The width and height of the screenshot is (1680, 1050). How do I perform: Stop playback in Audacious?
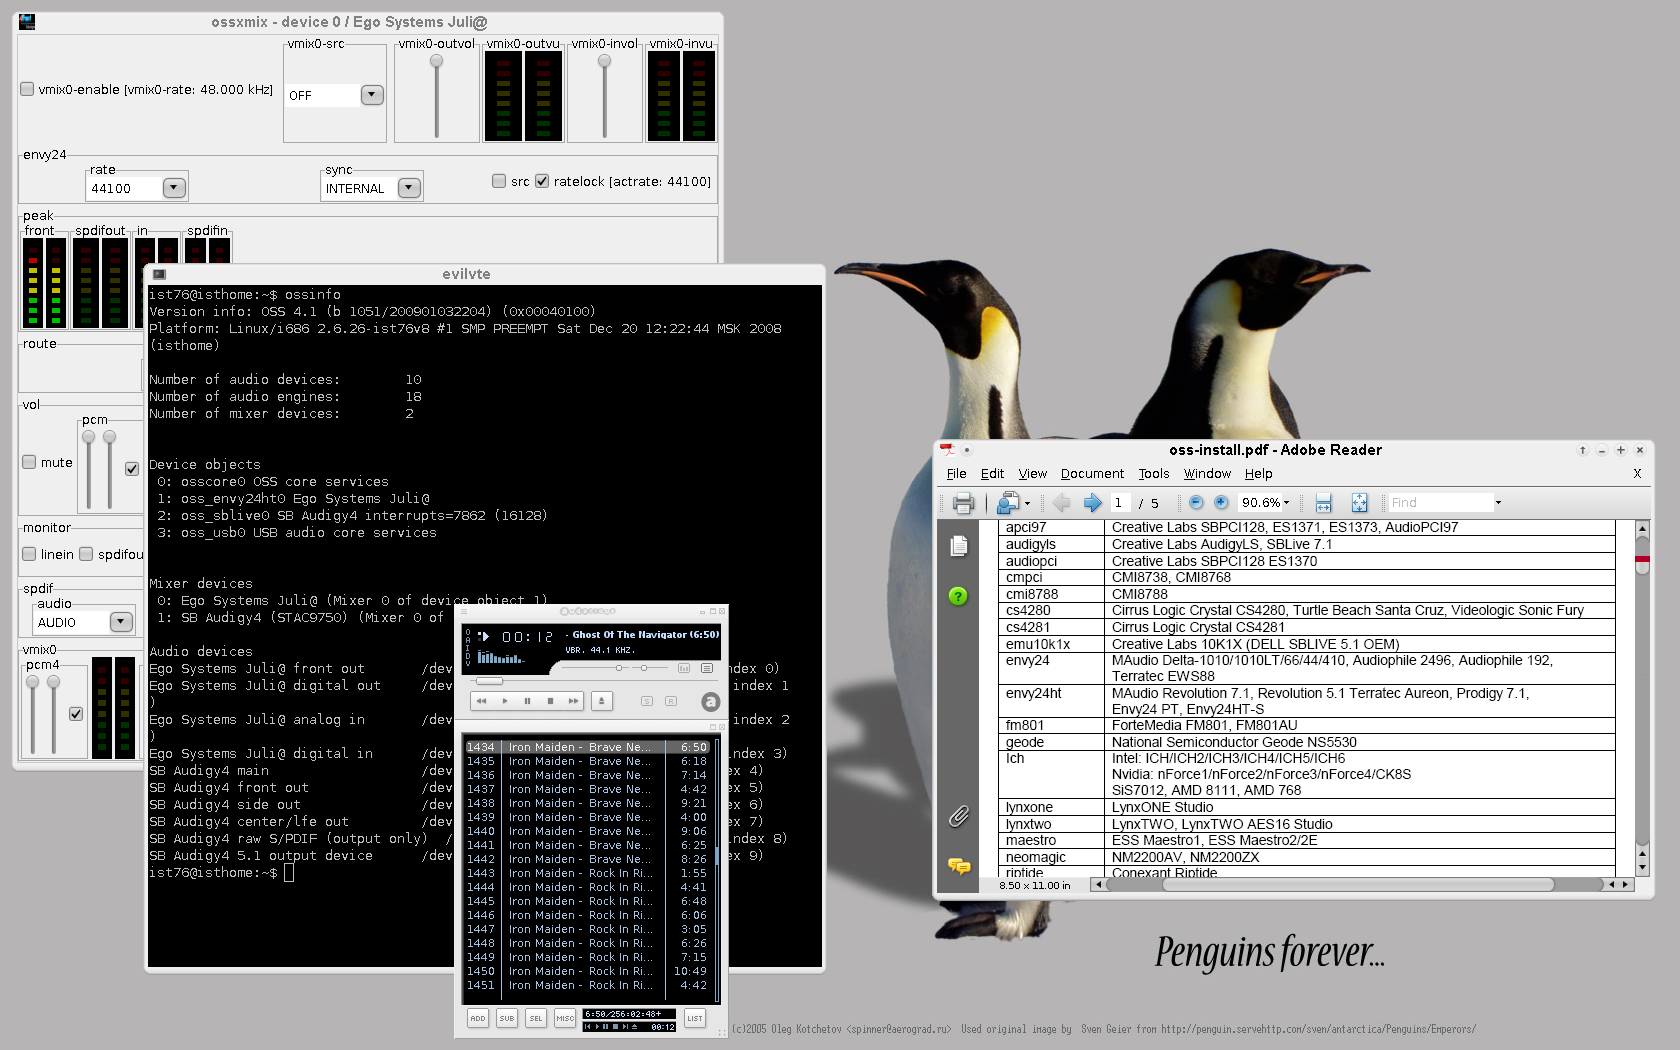pos(551,701)
